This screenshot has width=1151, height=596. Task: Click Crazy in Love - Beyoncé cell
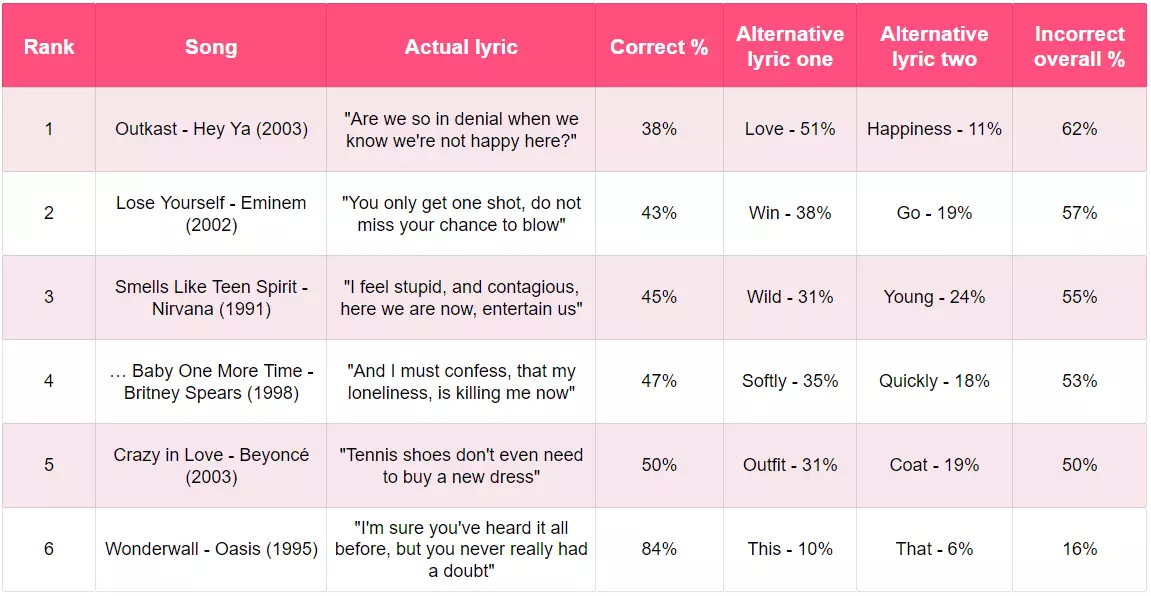click(211, 465)
